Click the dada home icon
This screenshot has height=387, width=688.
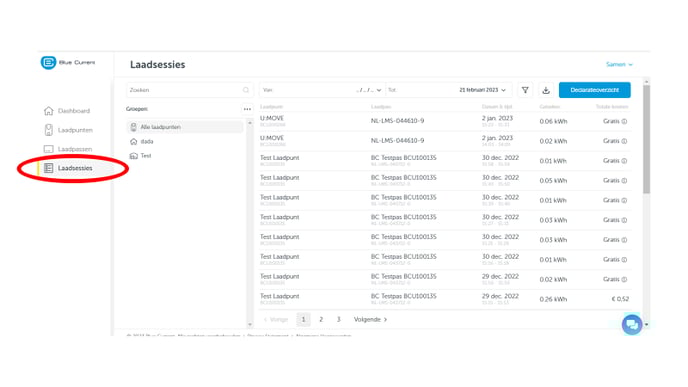(133, 141)
